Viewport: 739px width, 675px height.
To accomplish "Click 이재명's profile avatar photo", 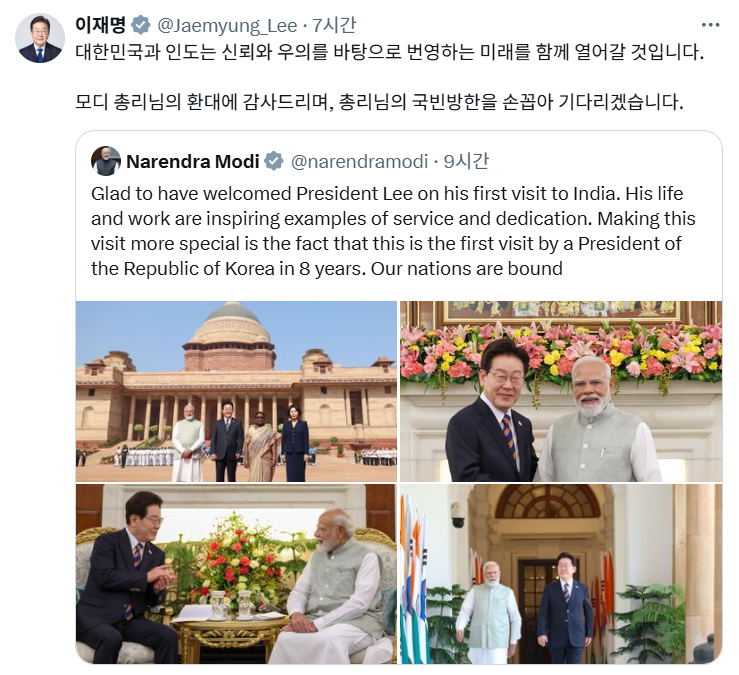I will [x=40, y=38].
